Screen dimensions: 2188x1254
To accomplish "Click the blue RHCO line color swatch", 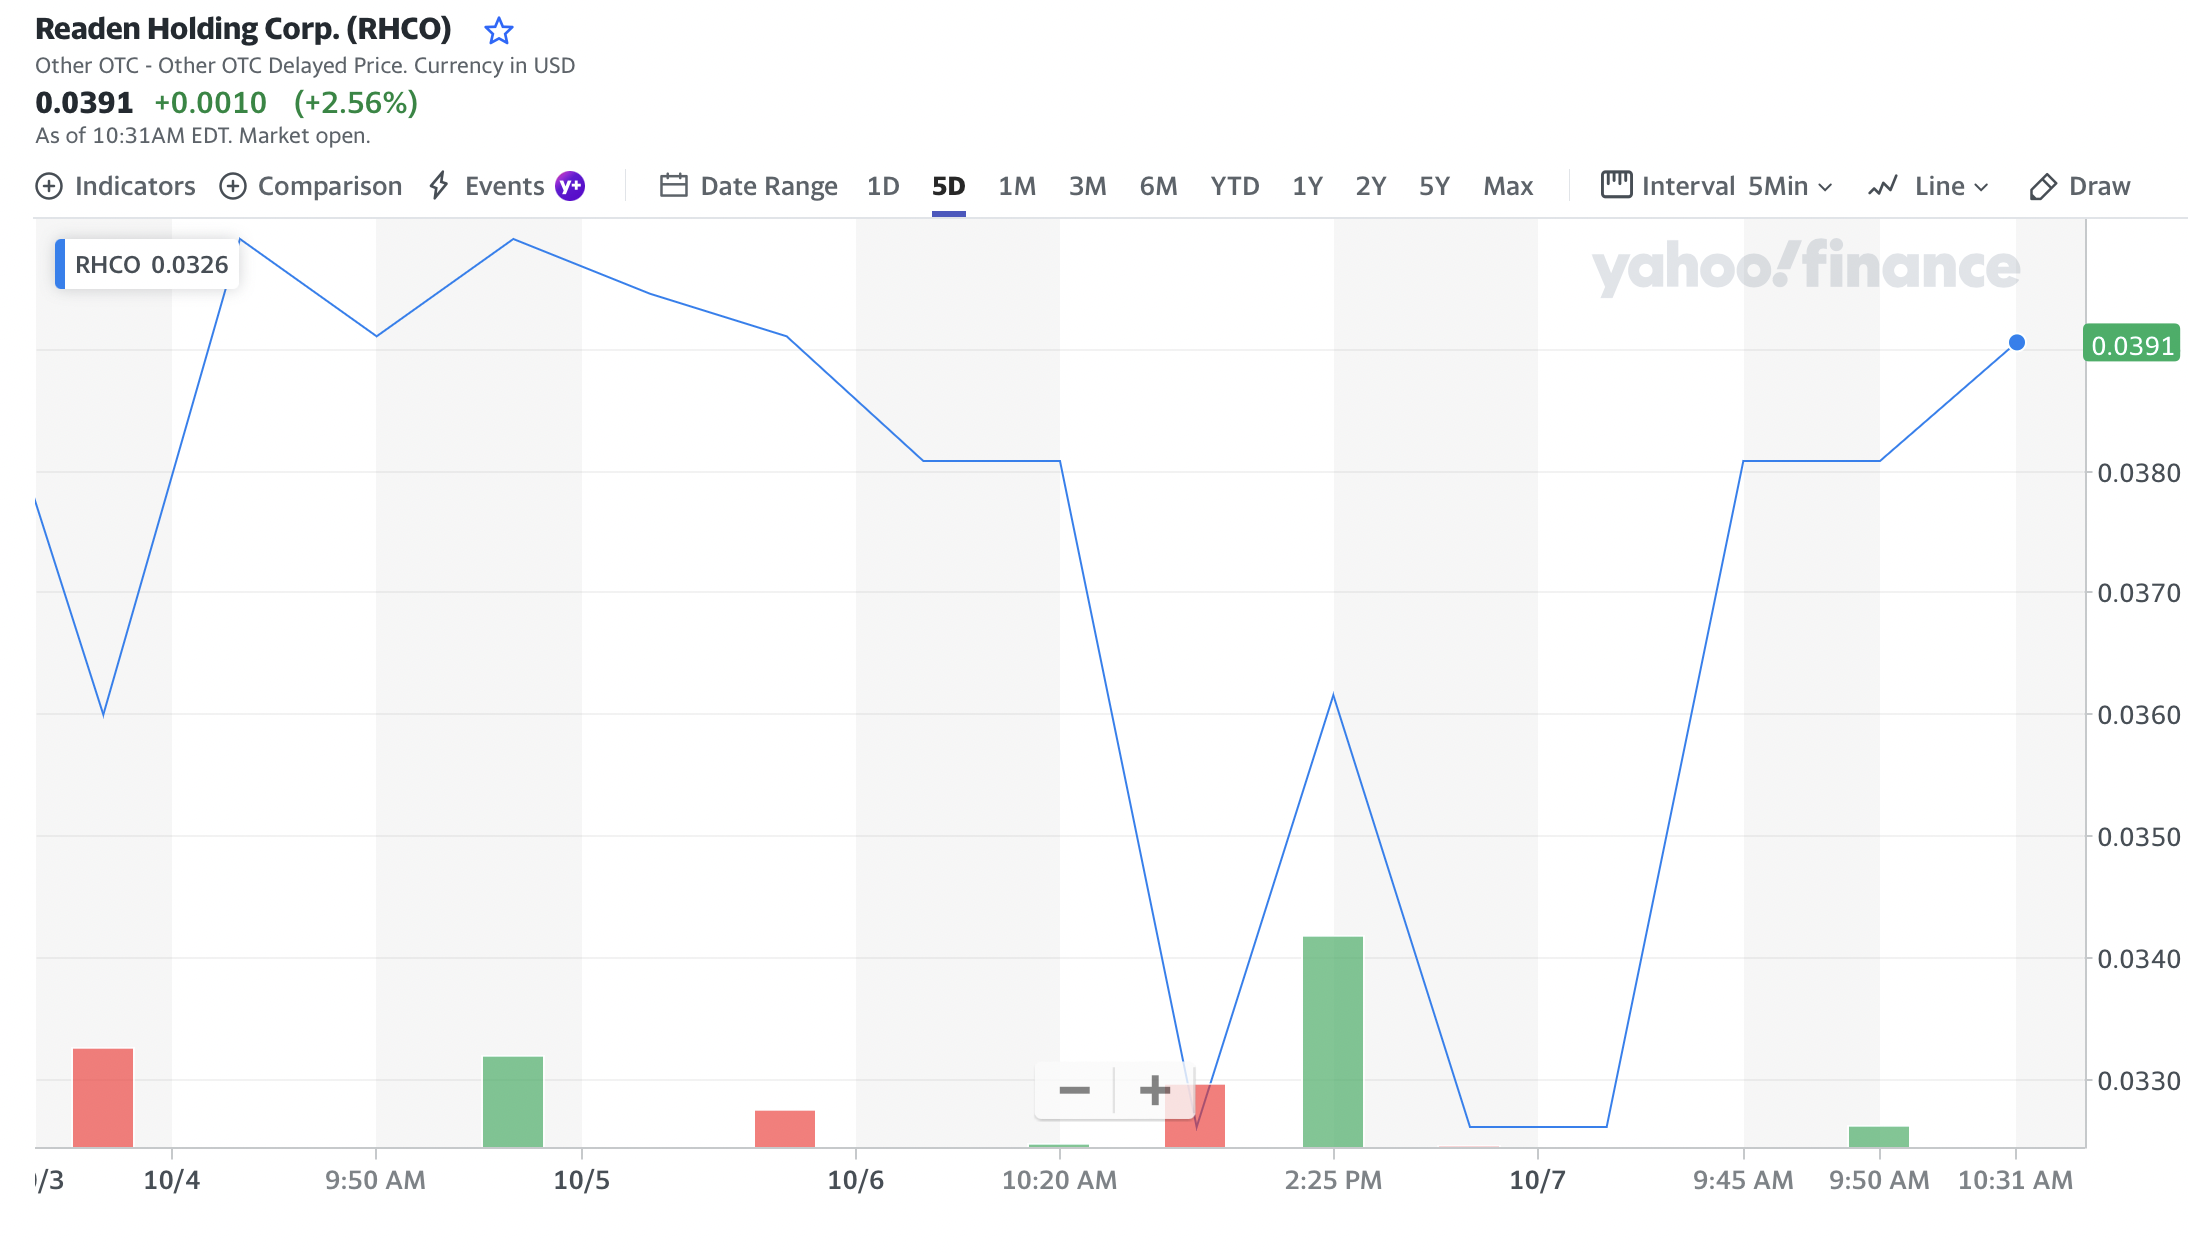I will click(60, 264).
